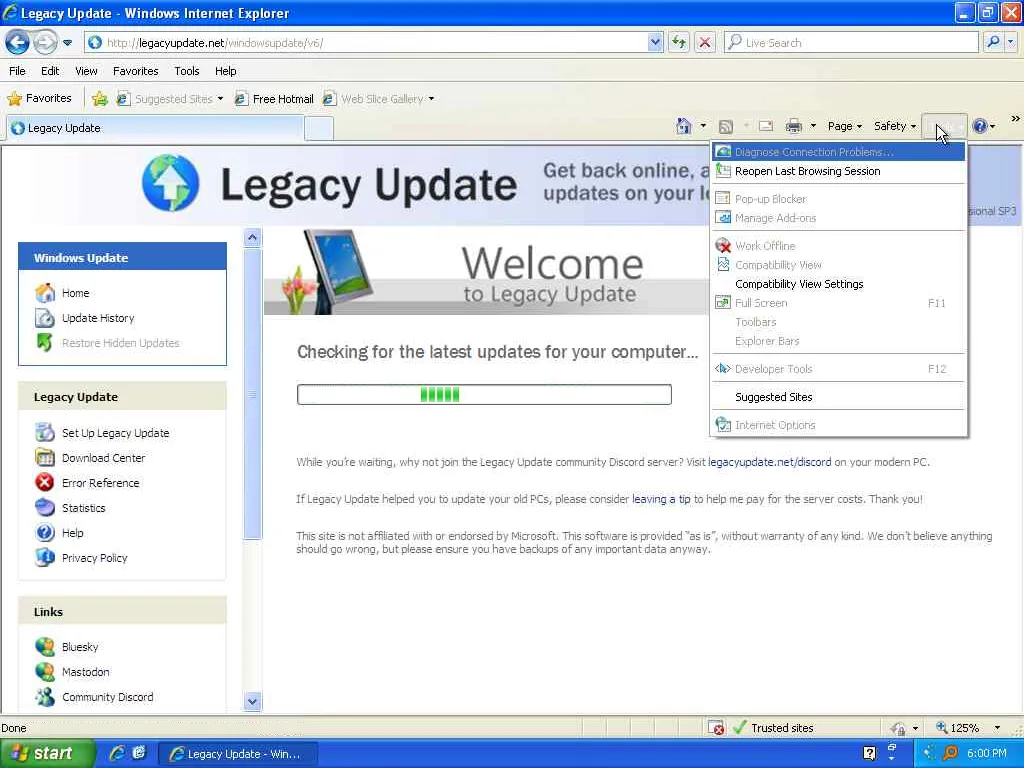Open recent pages dropdown next to Forward
The height and width of the screenshot is (768, 1024).
pyautogui.click(x=67, y=43)
